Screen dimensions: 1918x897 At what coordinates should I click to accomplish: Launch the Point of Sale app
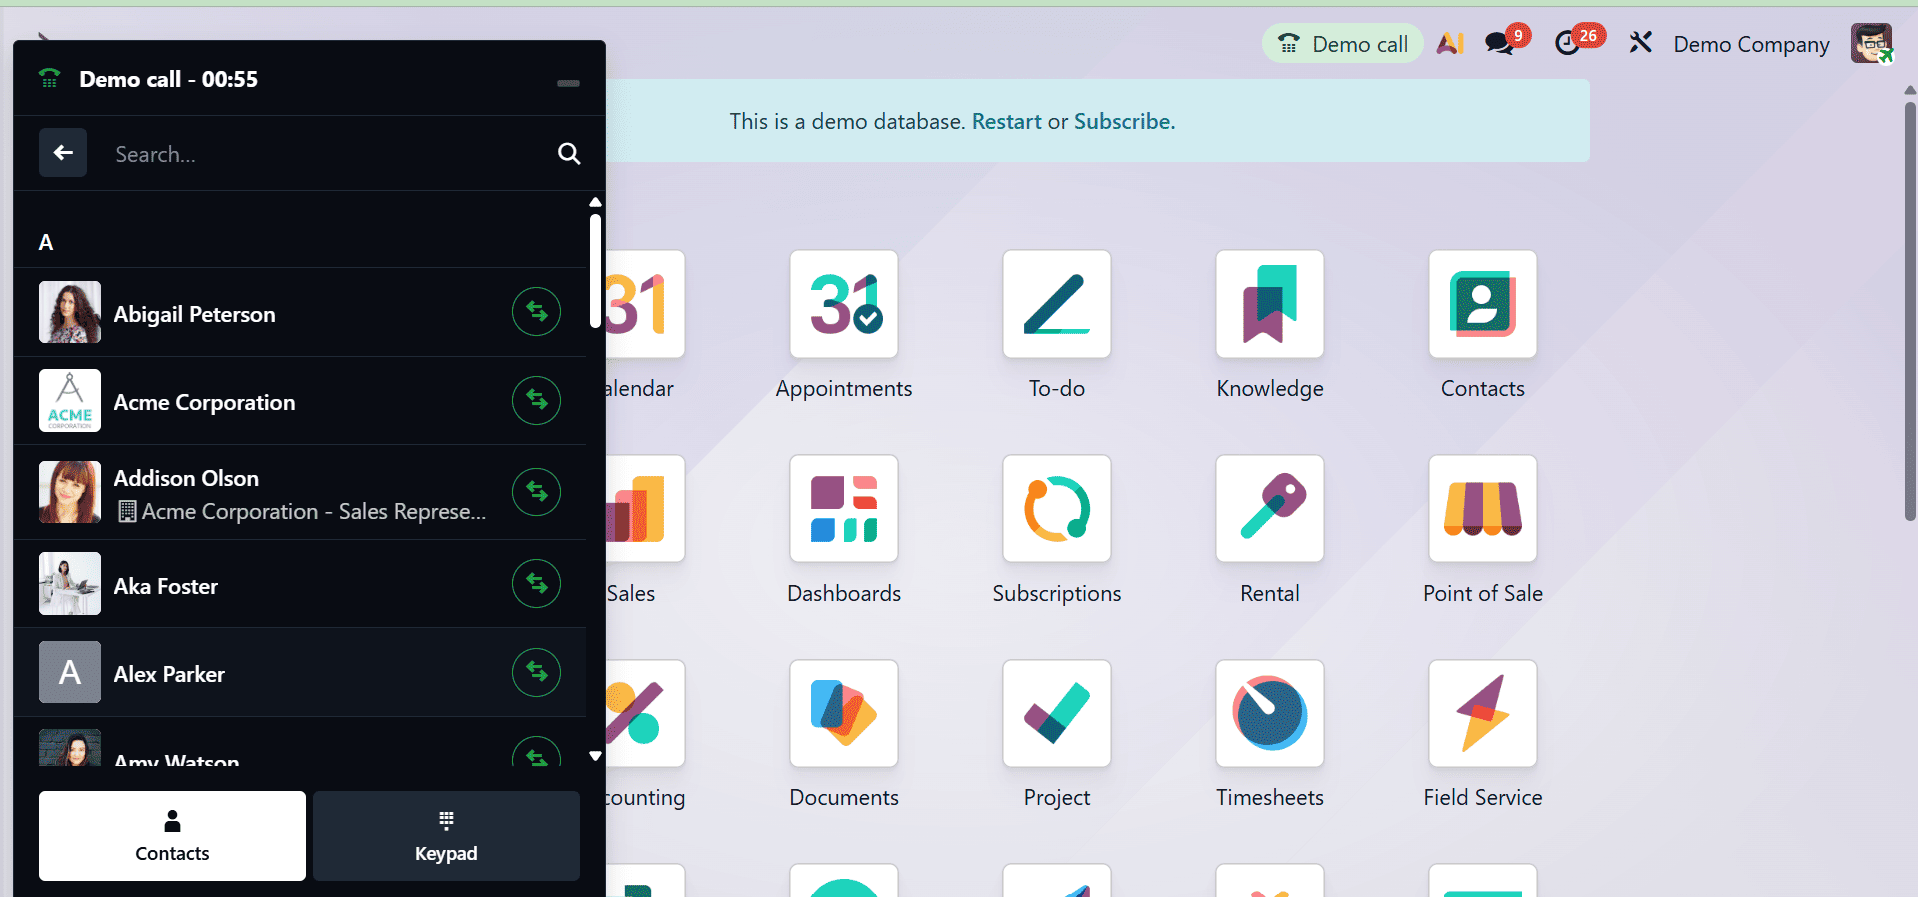coord(1482,509)
